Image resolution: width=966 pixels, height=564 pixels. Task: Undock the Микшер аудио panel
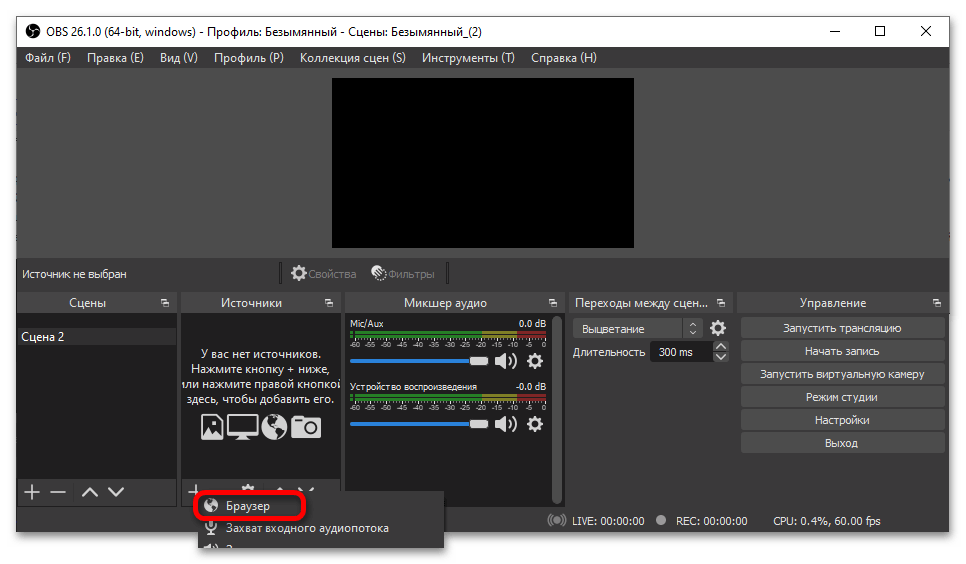tap(553, 303)
